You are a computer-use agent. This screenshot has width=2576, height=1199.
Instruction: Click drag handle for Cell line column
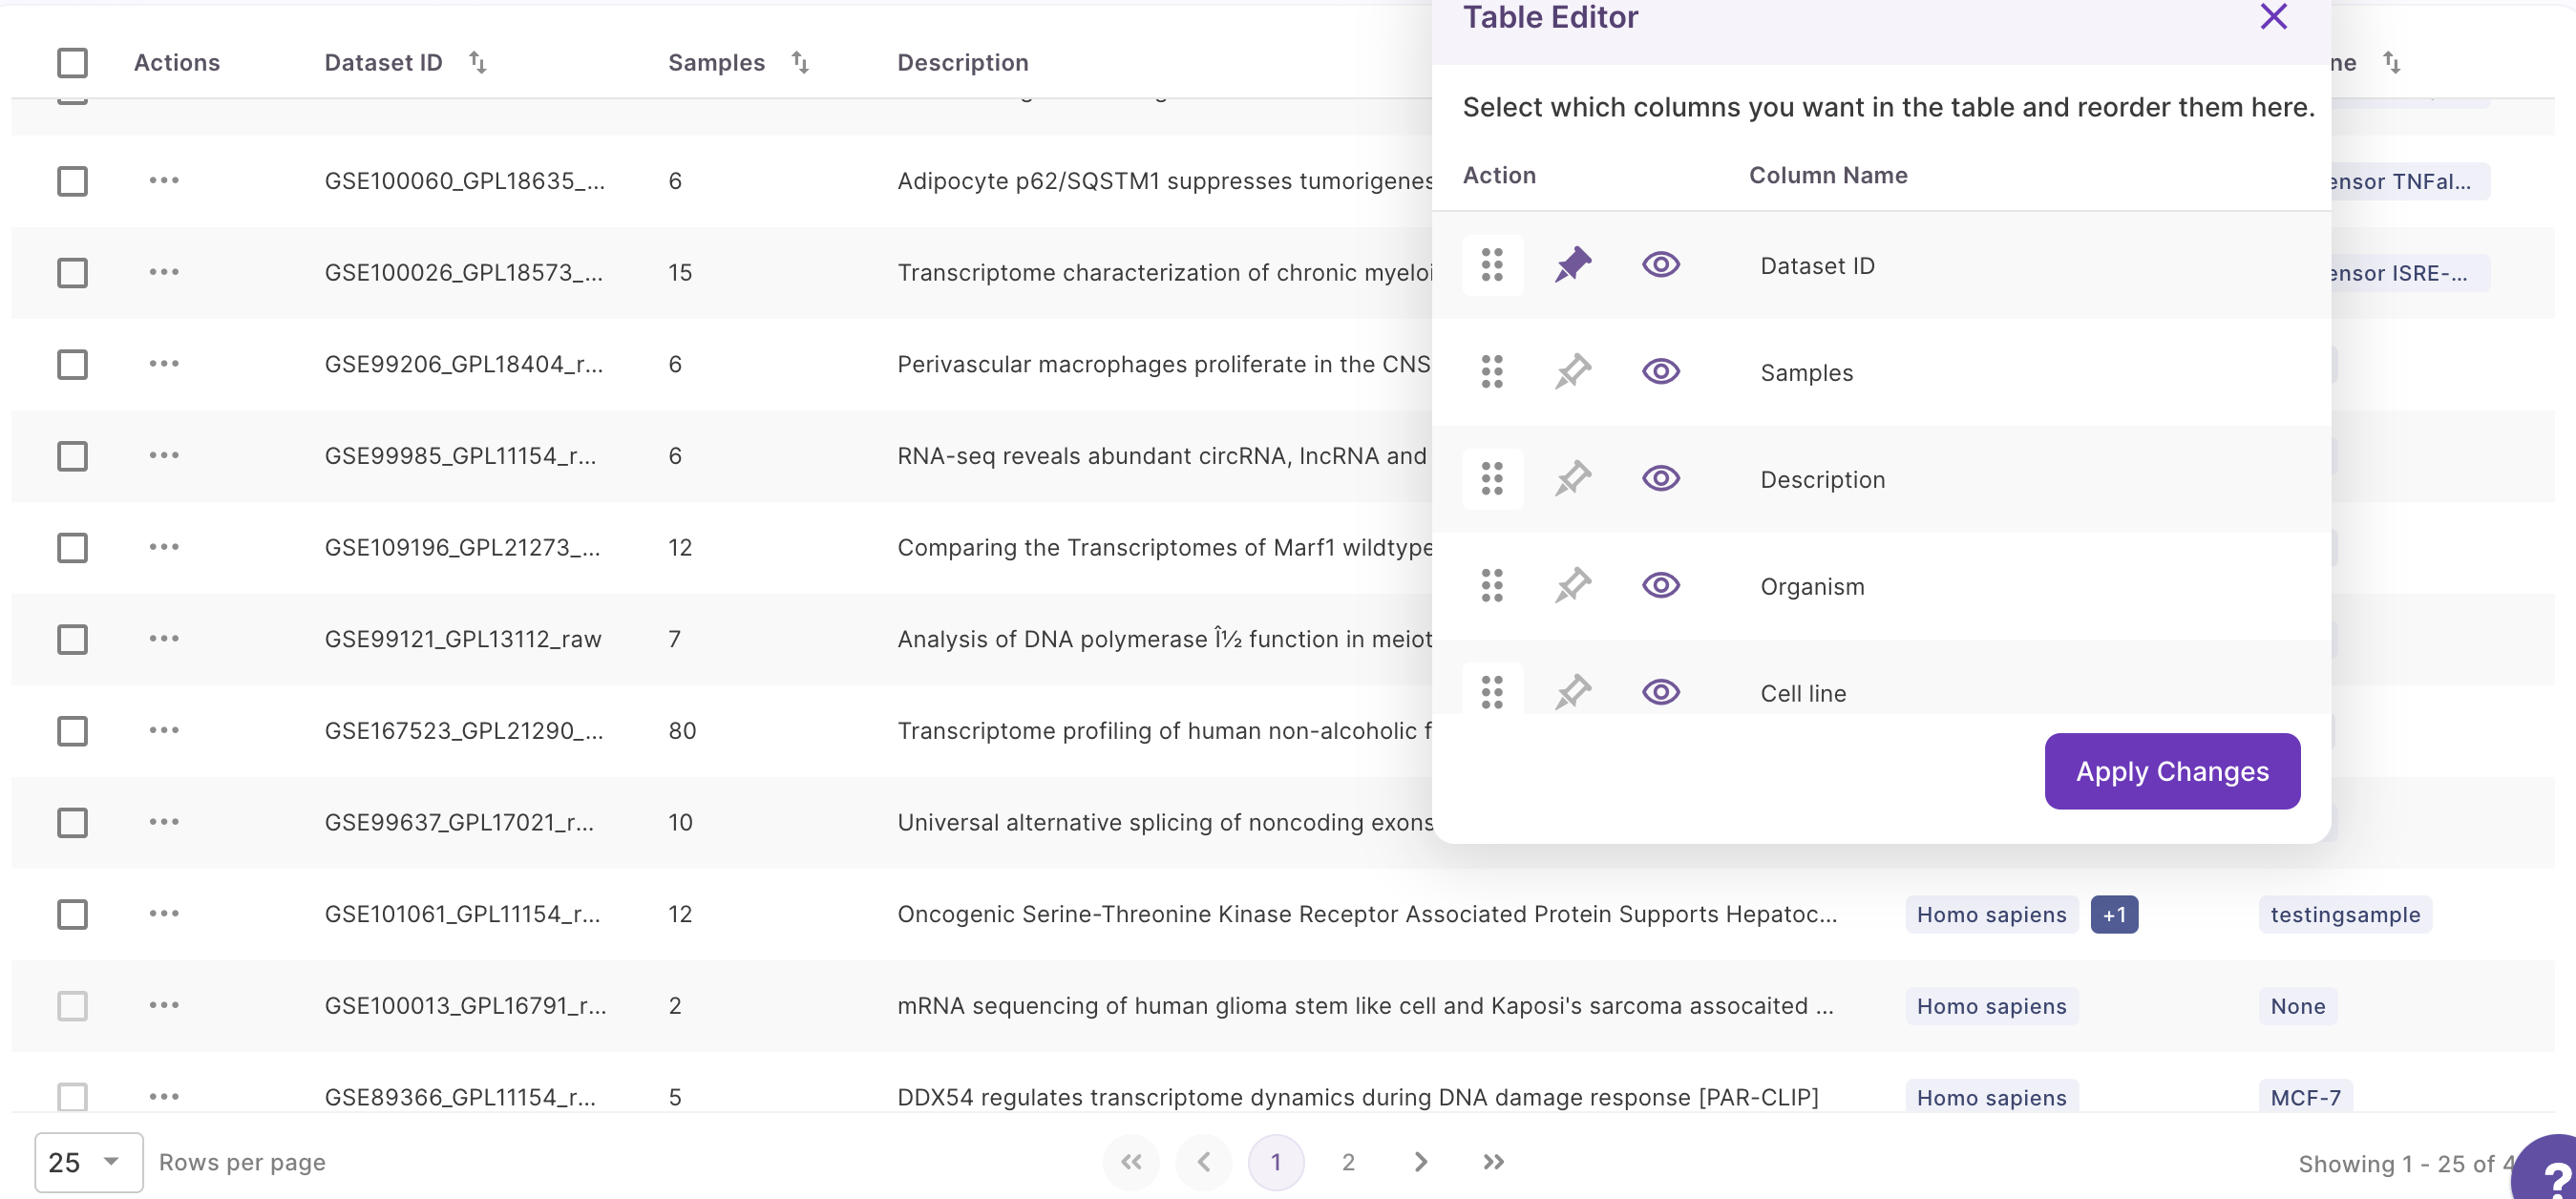1492,691
